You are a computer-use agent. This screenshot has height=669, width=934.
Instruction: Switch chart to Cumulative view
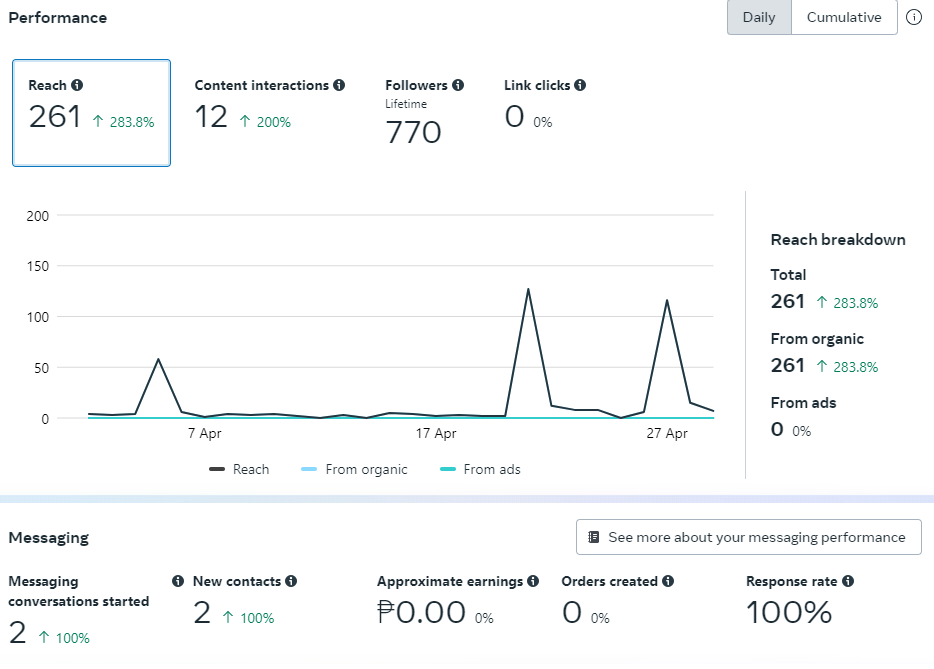(844, 18)
